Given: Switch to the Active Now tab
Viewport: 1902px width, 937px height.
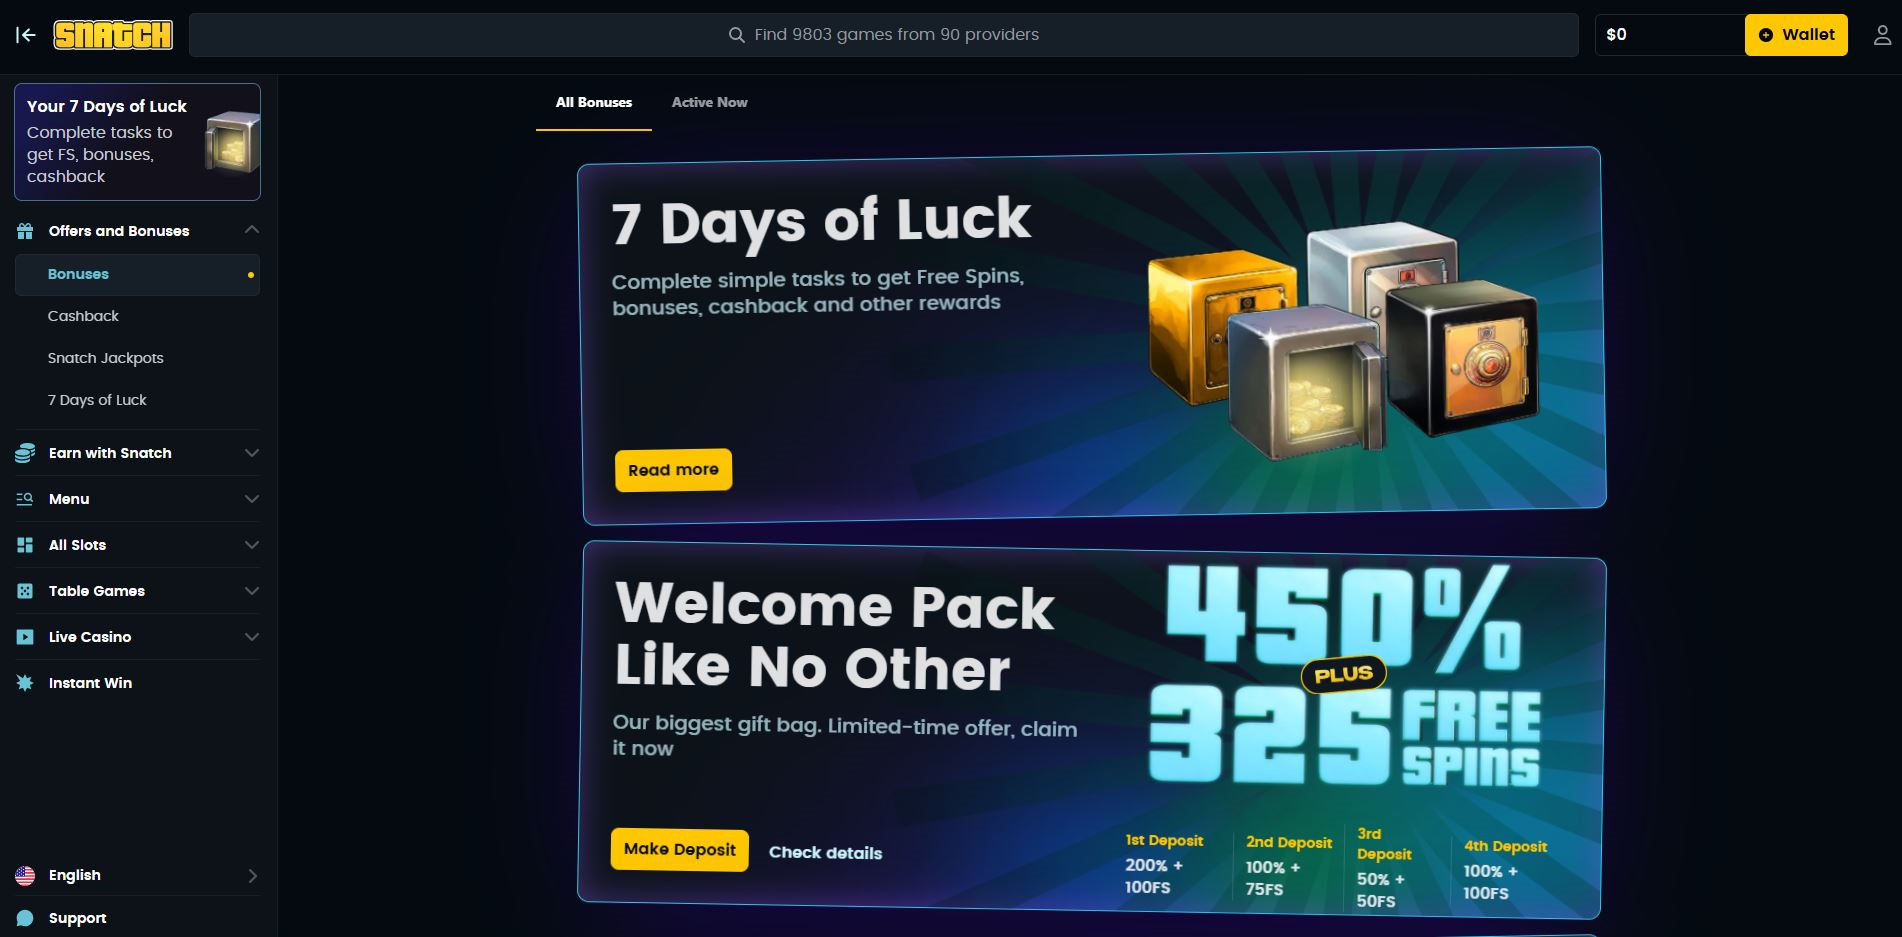Looking at the screenshot, I should (x=709, y=102).
